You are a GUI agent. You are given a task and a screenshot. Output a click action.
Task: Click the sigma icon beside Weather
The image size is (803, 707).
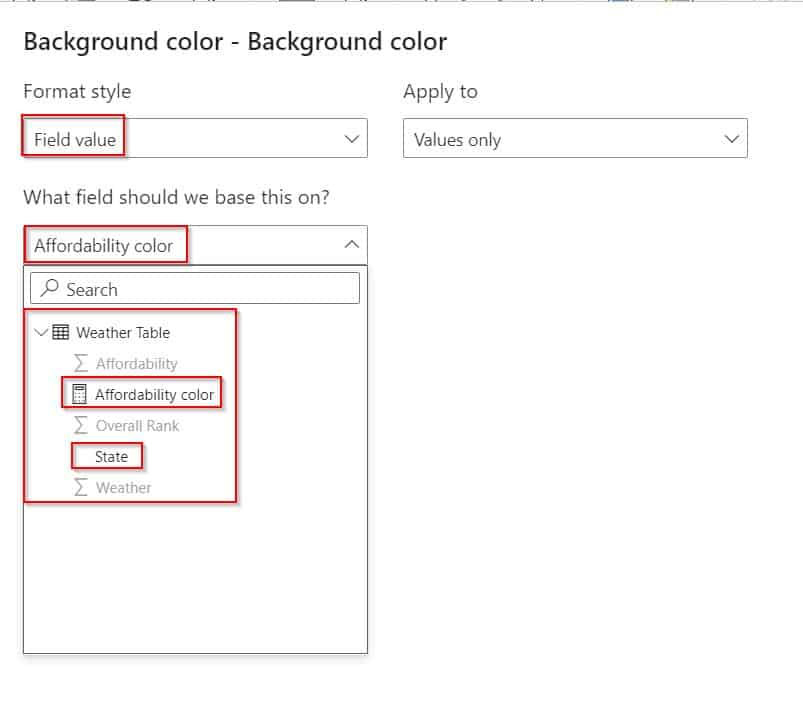tap(80, 487)
